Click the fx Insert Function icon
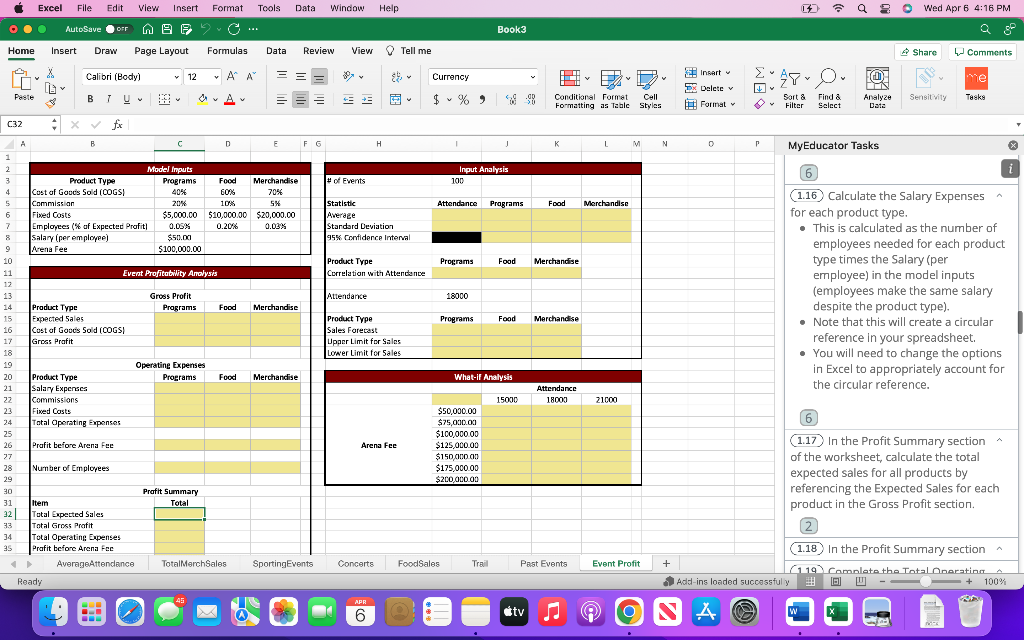Image resolution: width=1024 pixels, height=640 pixels. click(117, 125)
